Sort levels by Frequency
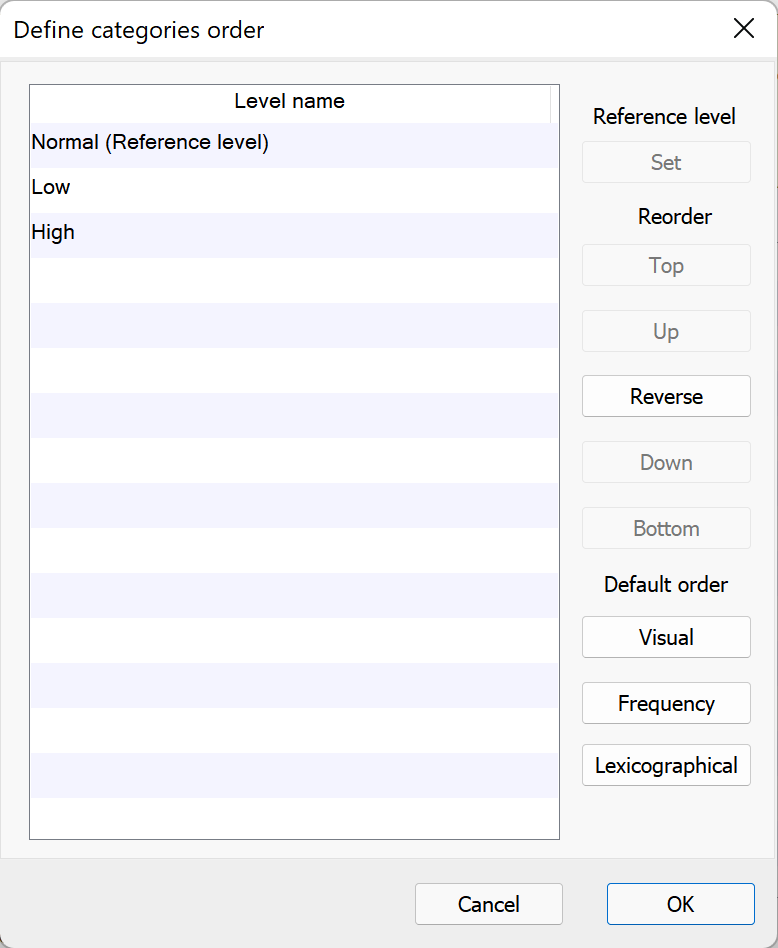The image size is (778, 948). (x=666, y=704)
